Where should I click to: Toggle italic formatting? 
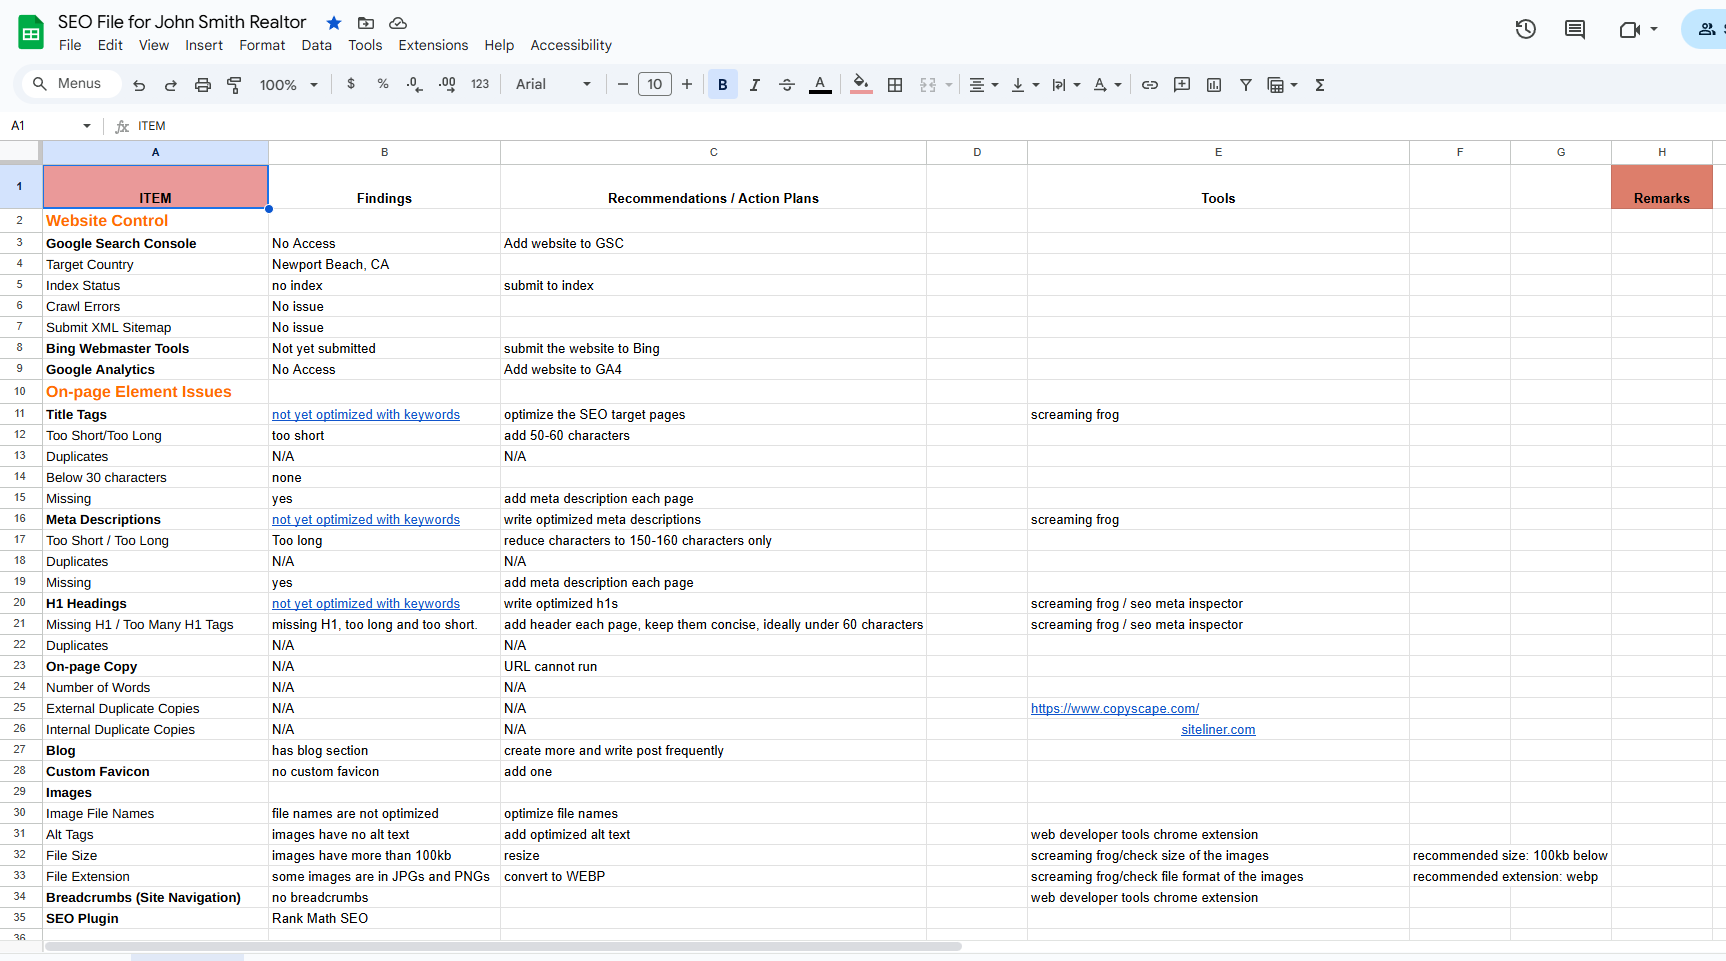click(x=755, y=85)
